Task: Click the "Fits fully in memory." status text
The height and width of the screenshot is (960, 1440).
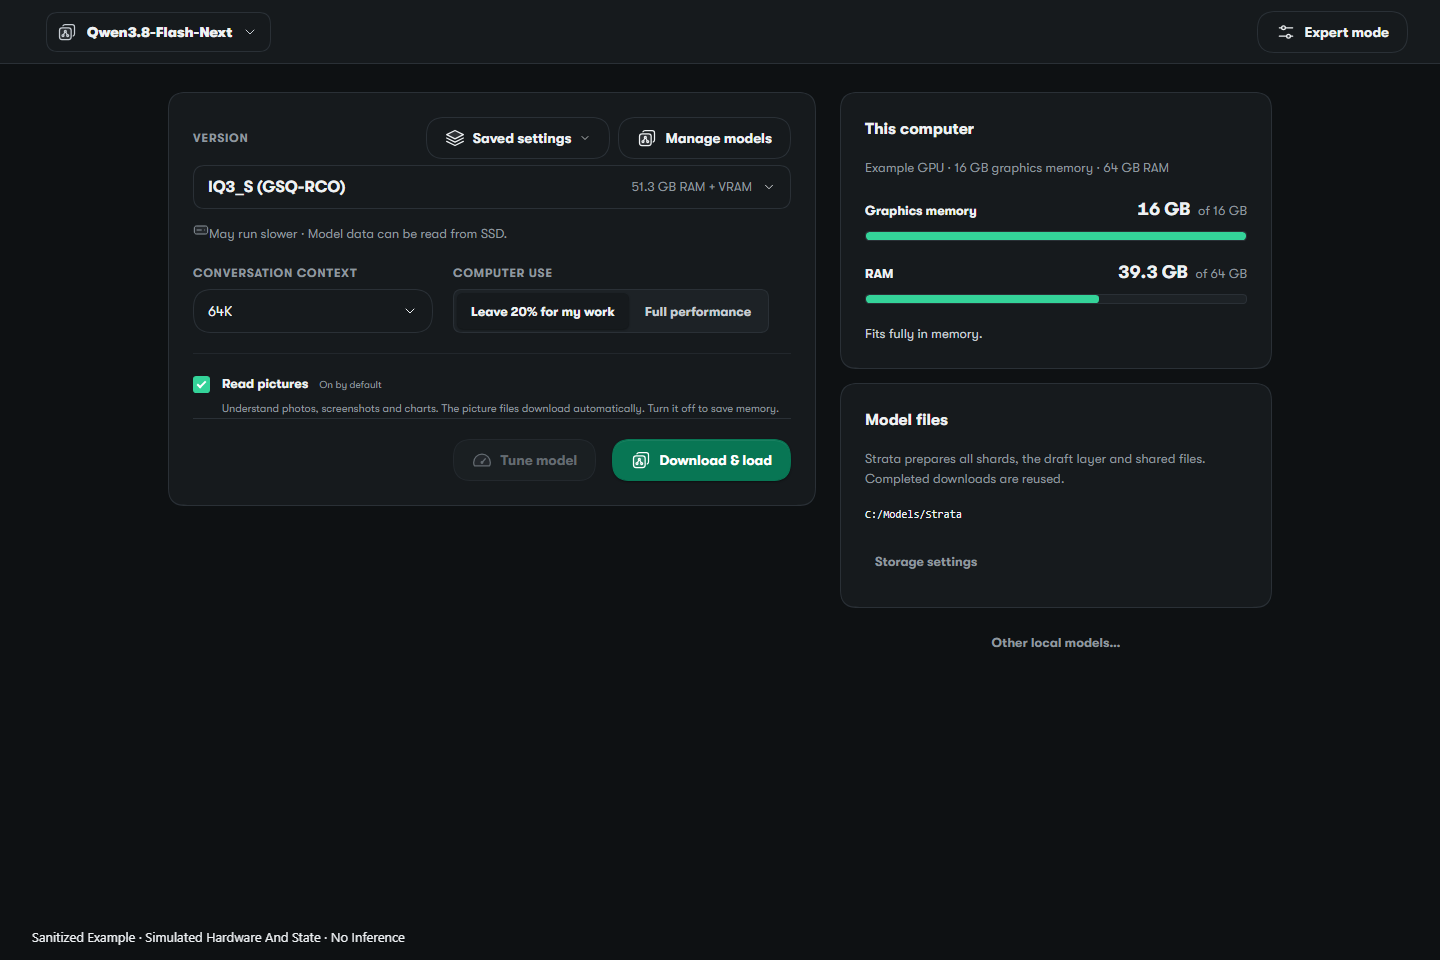Action: (923, 334)
